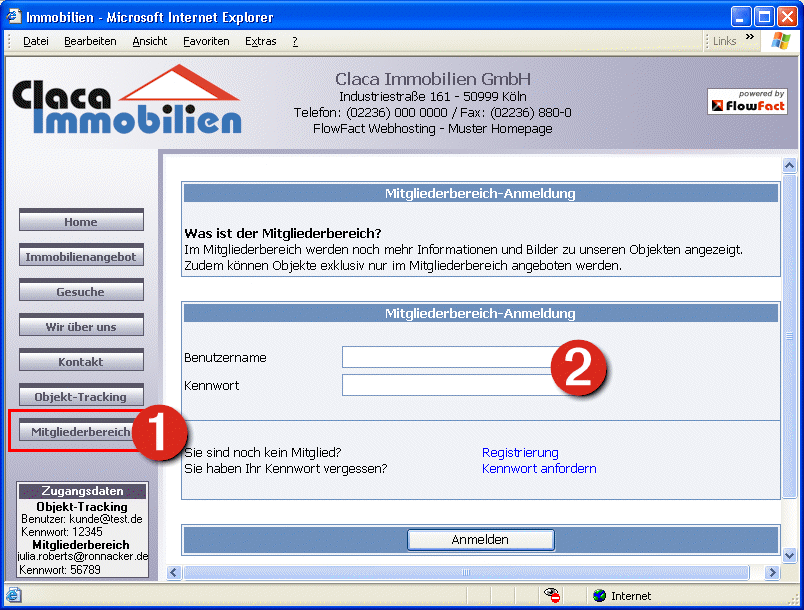Expand the Links toolbar chevron
This screenshot has width=804, height=610.
(750, 37)
